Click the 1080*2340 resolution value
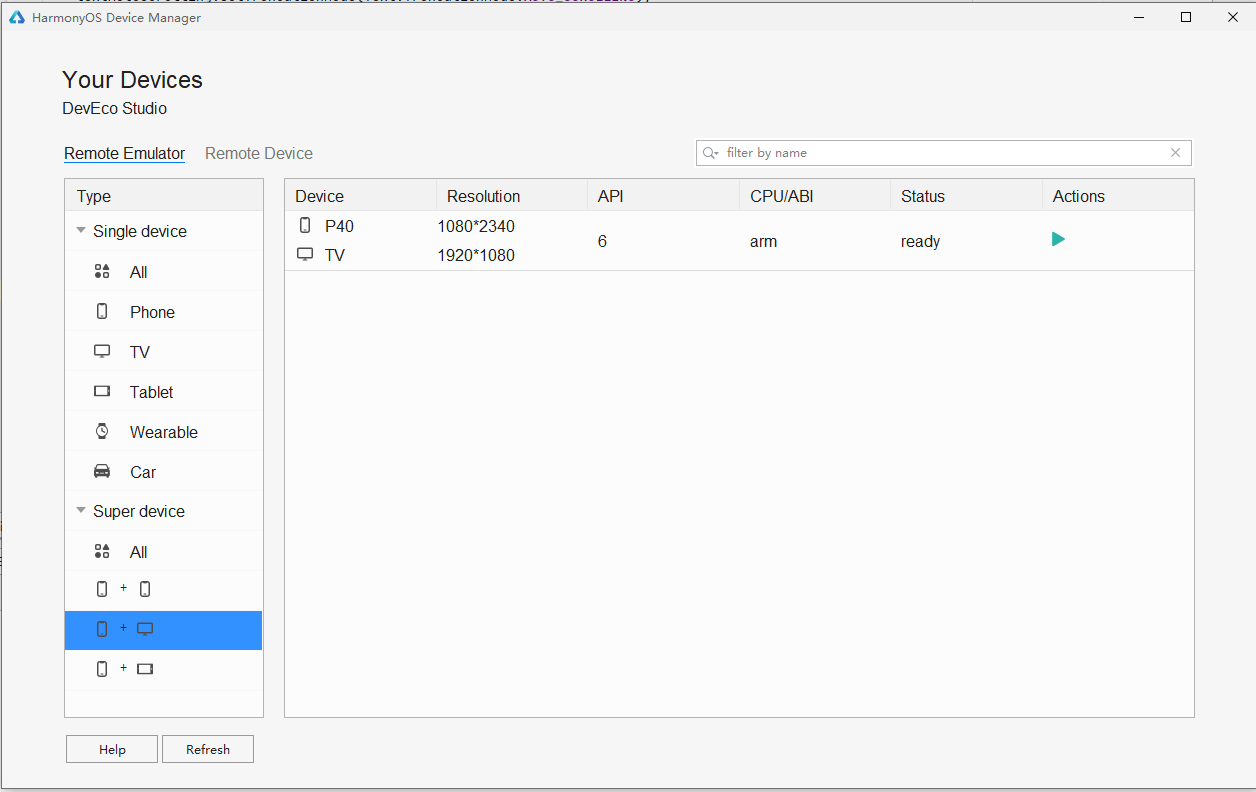1256x792 pixels. coord(476,226)
